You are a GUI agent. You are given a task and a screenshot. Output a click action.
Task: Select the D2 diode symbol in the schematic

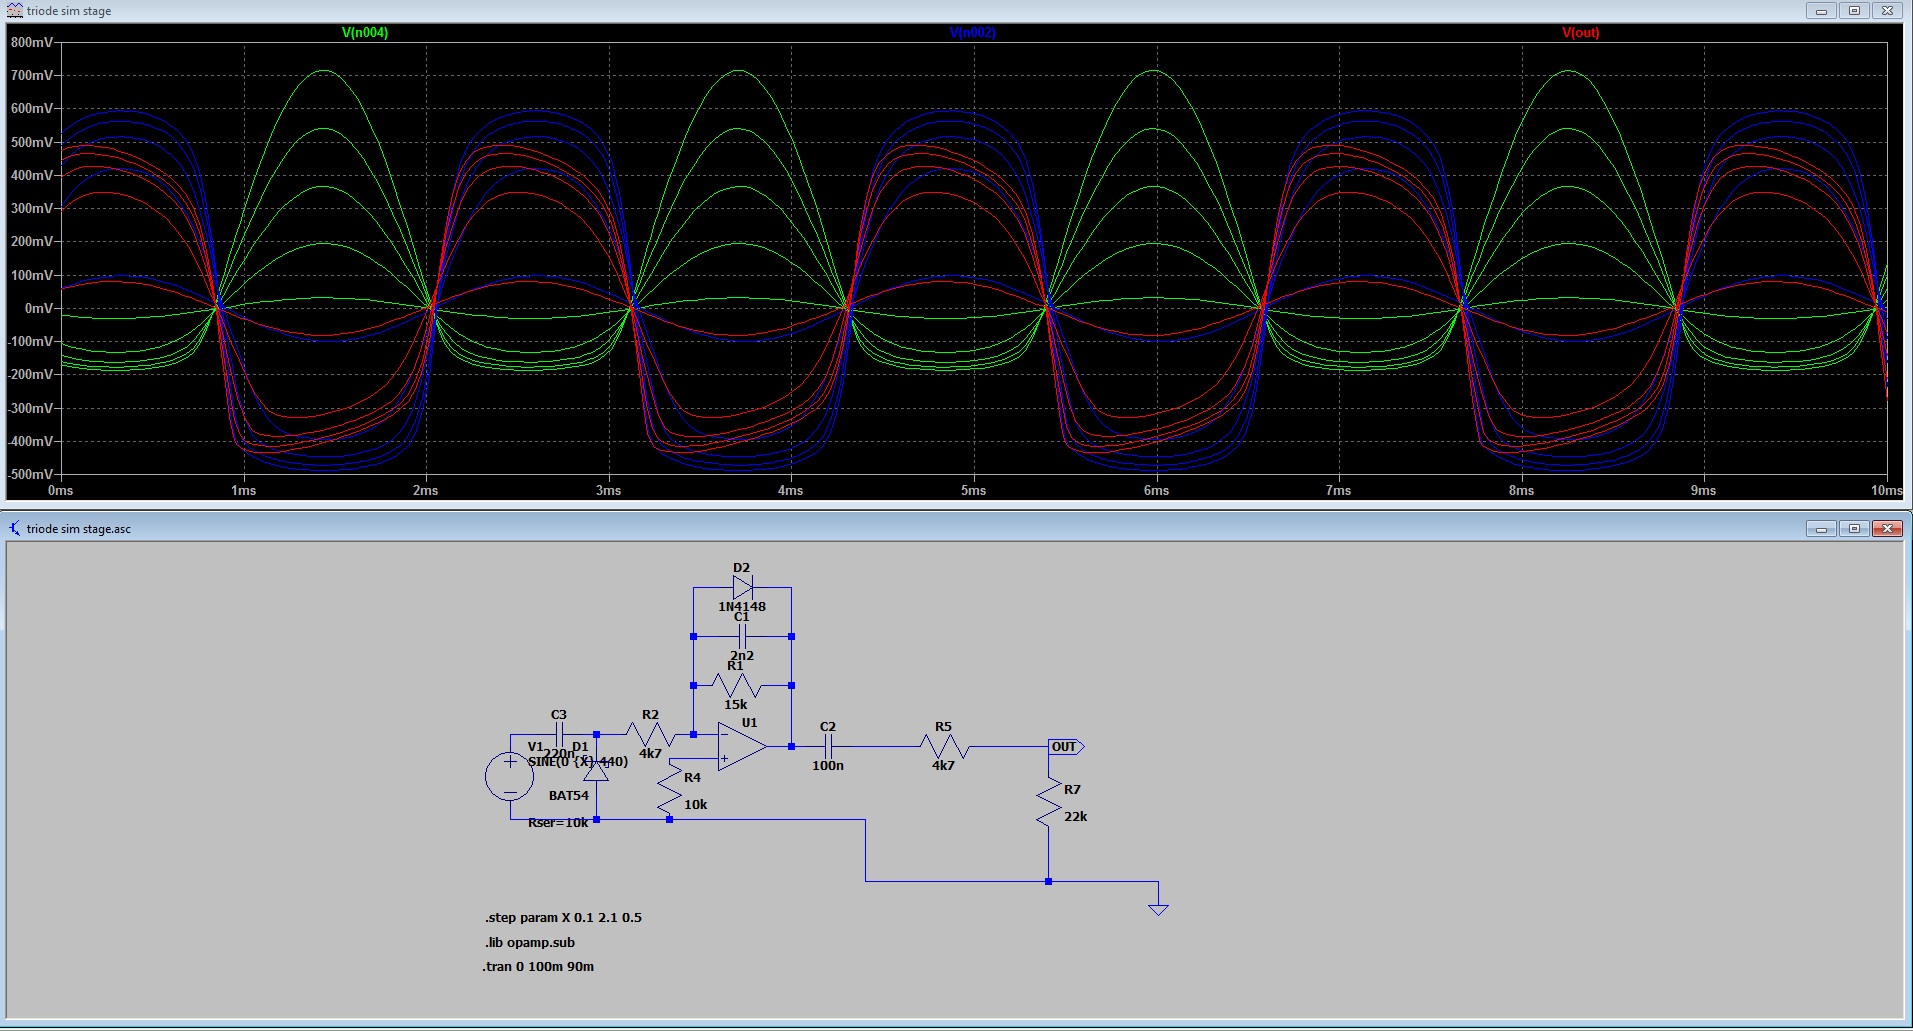pyautogui.click(x=742, y=587)
